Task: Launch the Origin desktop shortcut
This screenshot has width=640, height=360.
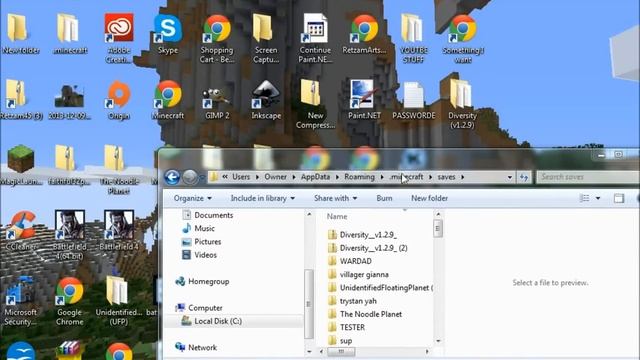Action: tap(119, 100)
